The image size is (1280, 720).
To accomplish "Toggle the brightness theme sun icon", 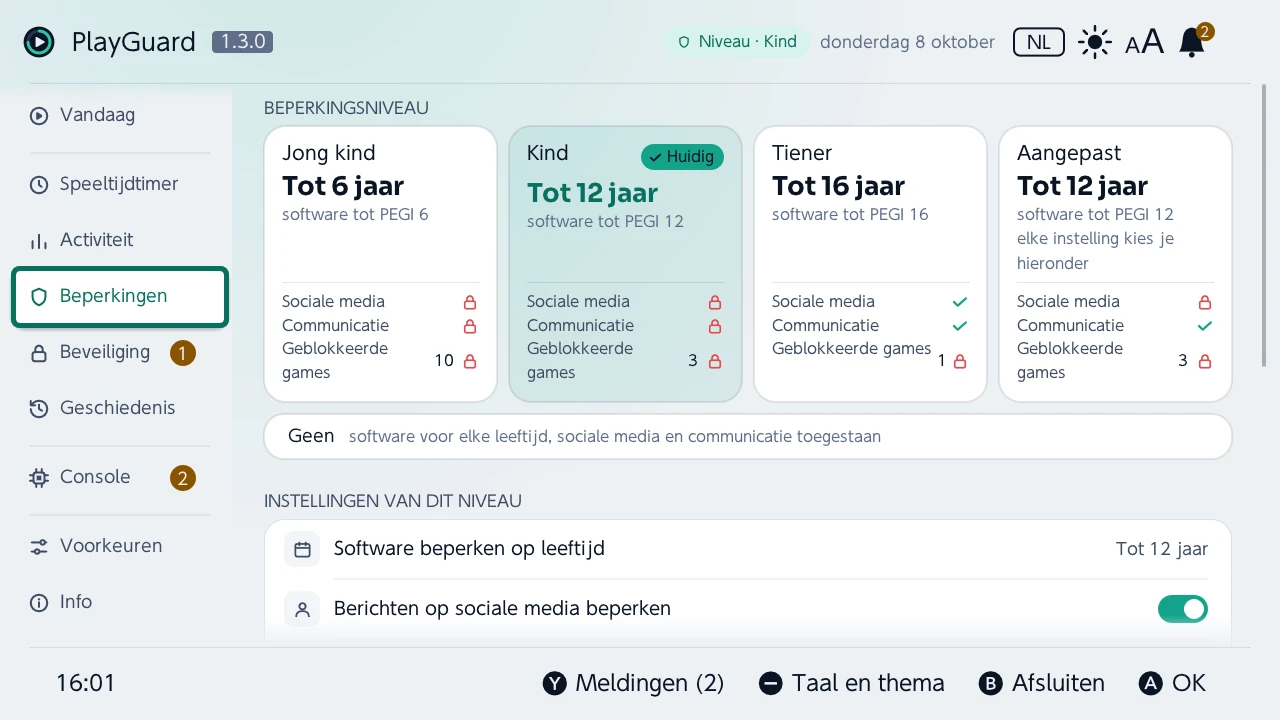I will (1095, 42).
